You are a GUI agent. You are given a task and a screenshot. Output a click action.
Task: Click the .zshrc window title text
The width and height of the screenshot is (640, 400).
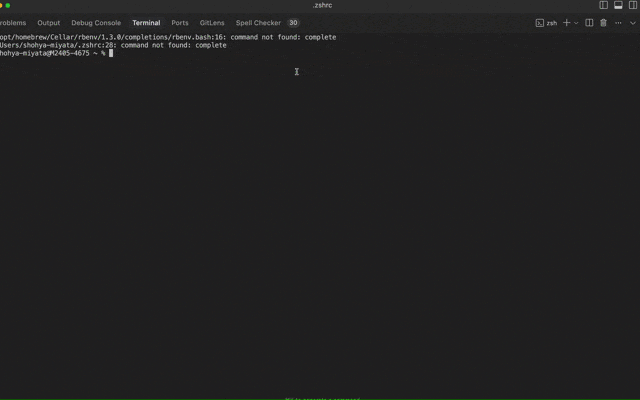(x=322, y=5)
